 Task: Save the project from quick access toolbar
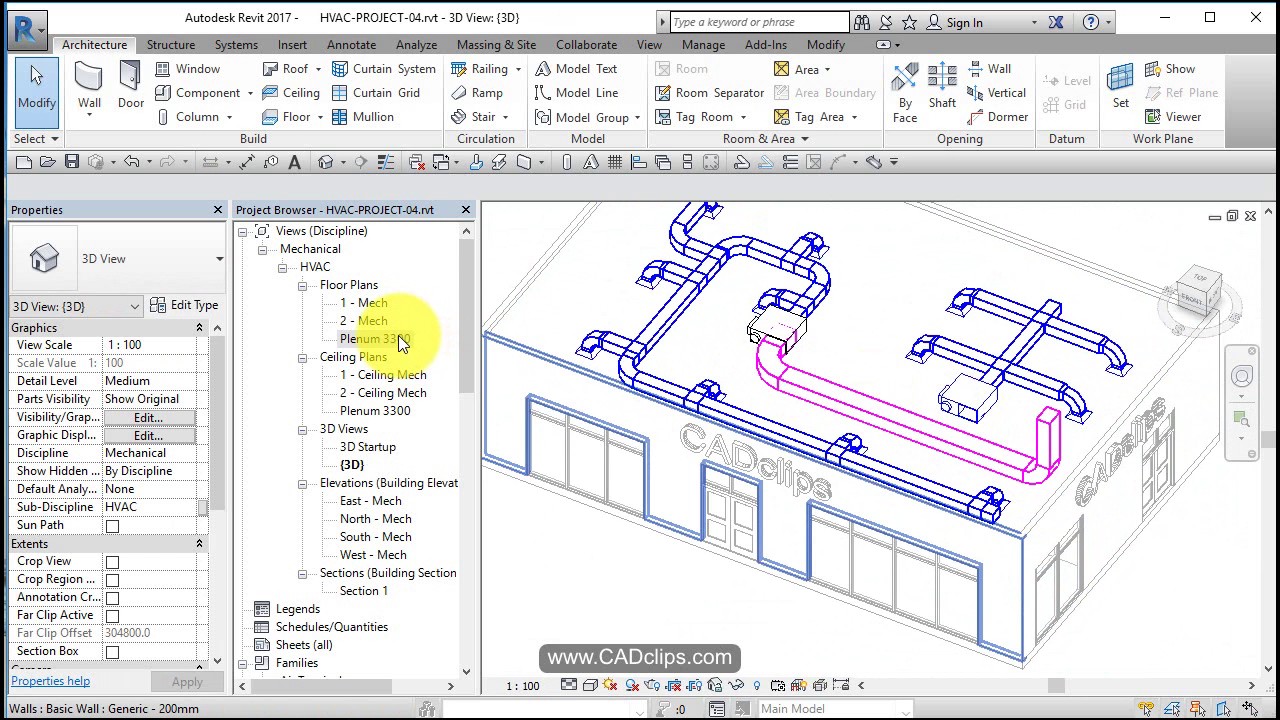pos(72,162)
